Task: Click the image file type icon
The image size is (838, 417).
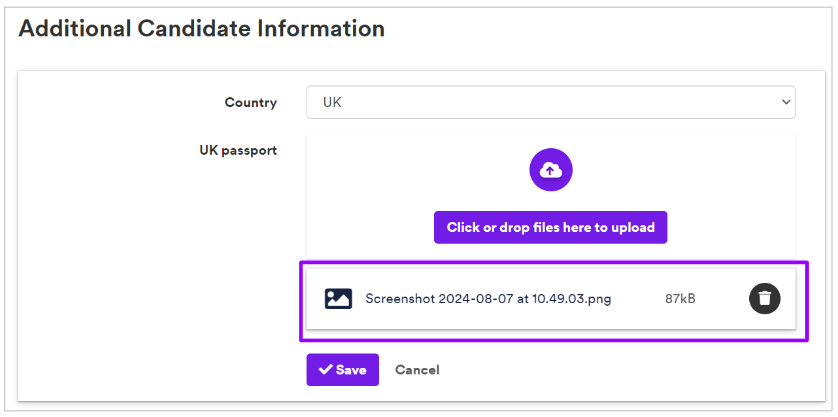Action: coord(338,298)
